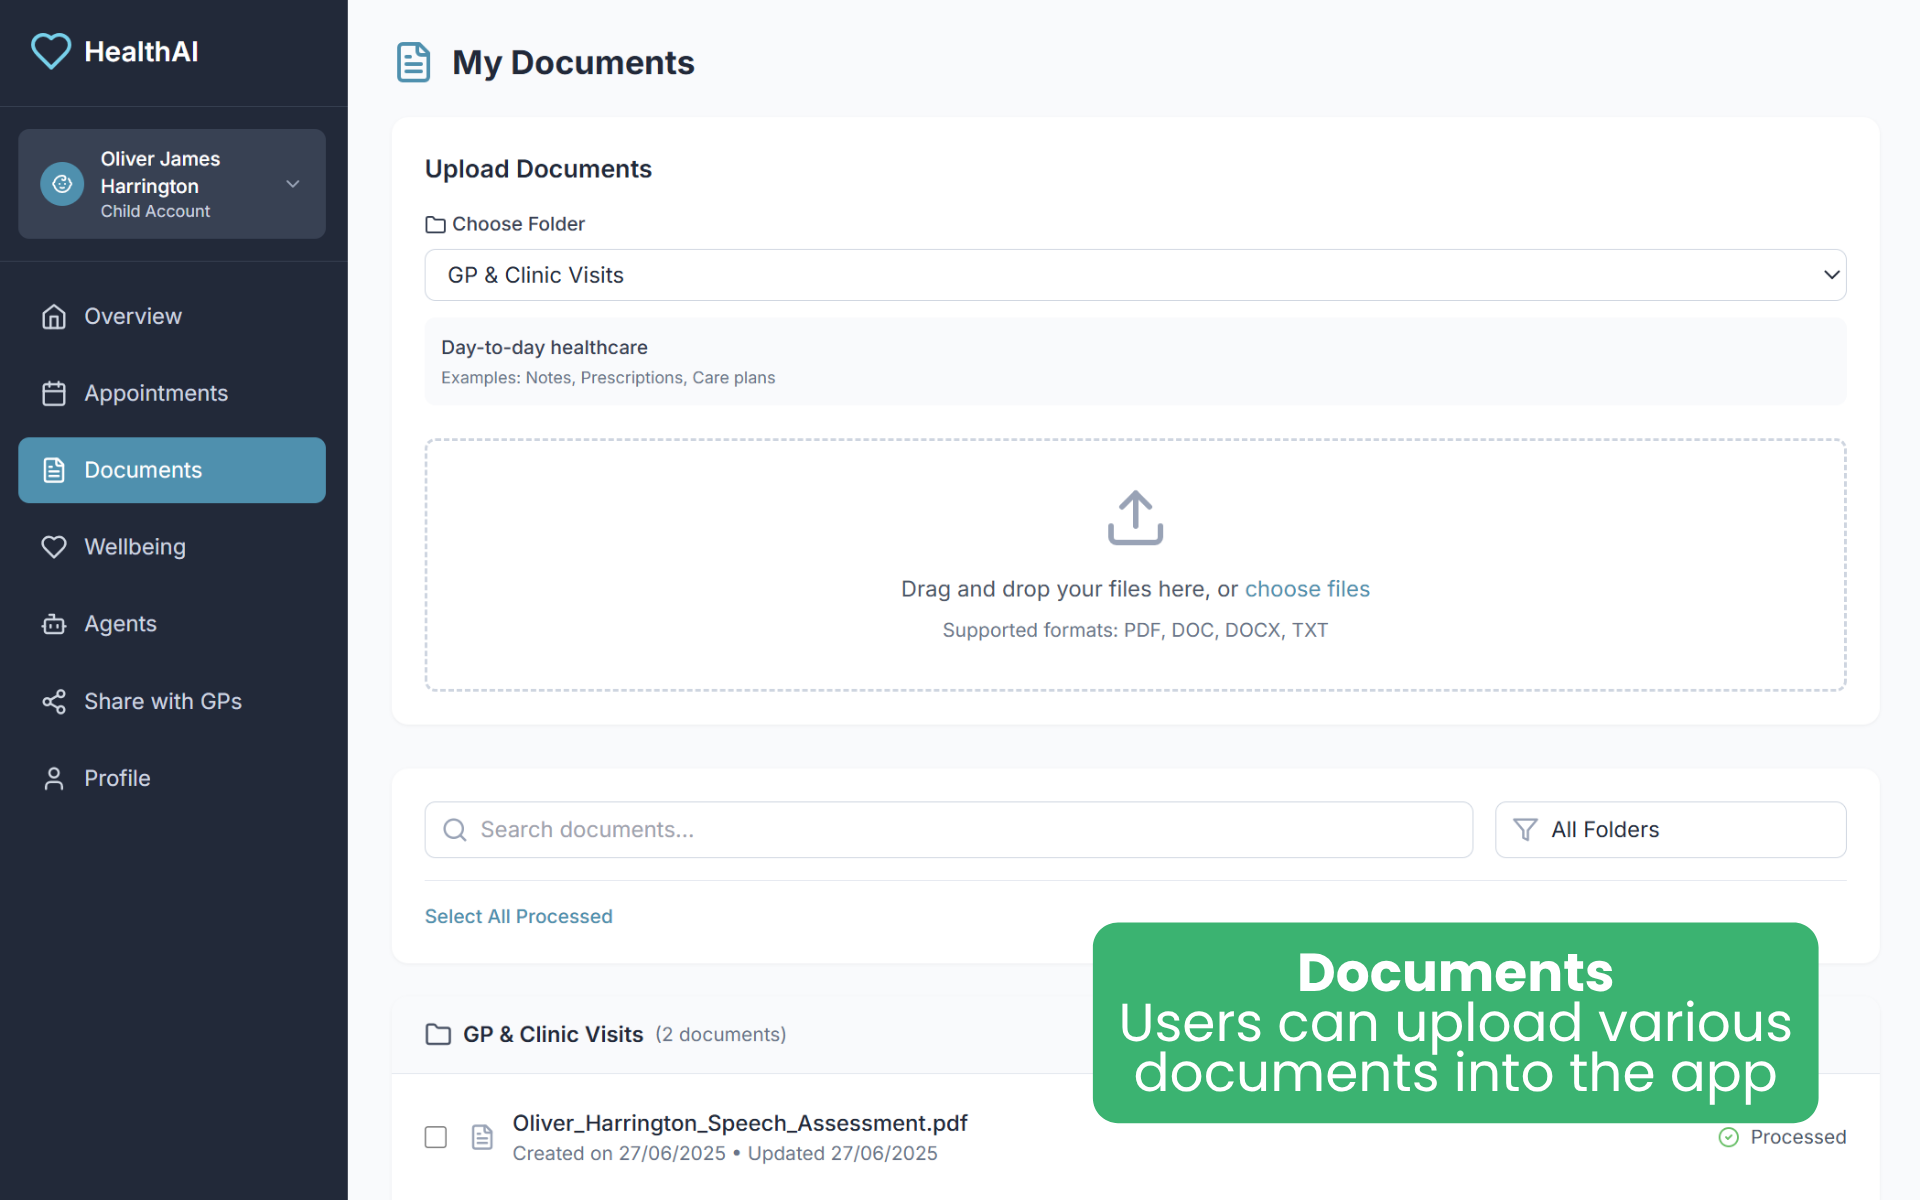1920x1200 pixels.
Task: Tick checkbox for Oliver_Harrington_Speech_Assessment.pdf
Action: click(x=436, y=1137)
